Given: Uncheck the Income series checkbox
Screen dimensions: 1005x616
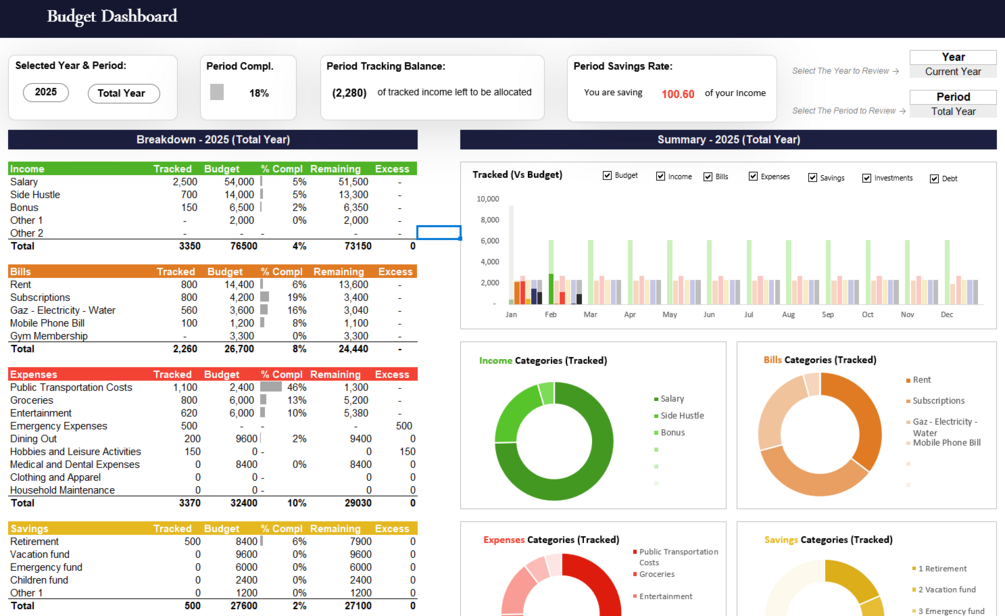Looking at the screenshot, I should [660, 176].
